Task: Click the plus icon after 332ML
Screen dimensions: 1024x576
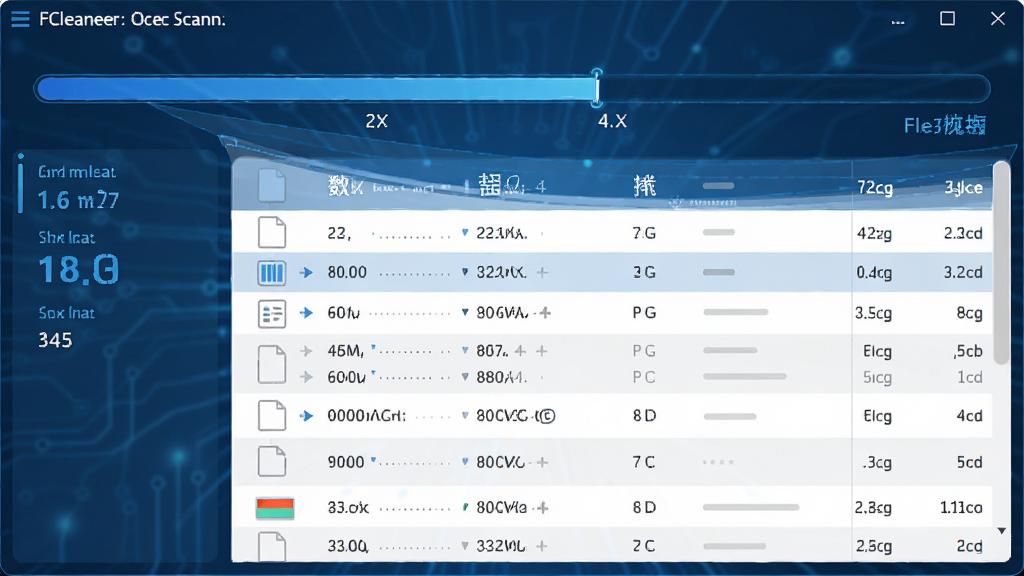Action: pos(541,546)
